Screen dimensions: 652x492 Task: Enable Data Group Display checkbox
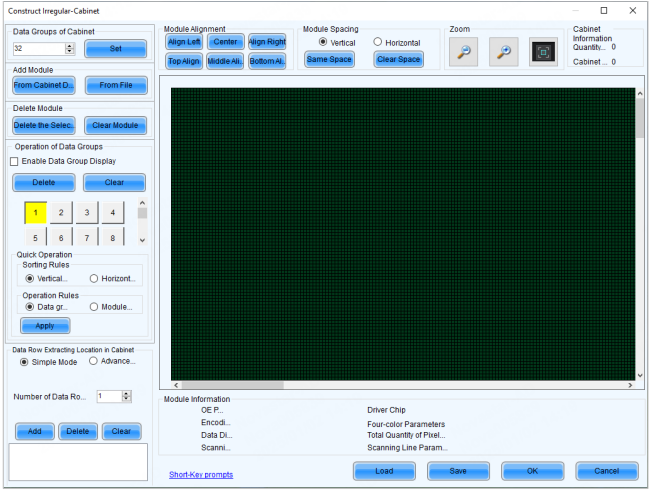pos(14,161)
